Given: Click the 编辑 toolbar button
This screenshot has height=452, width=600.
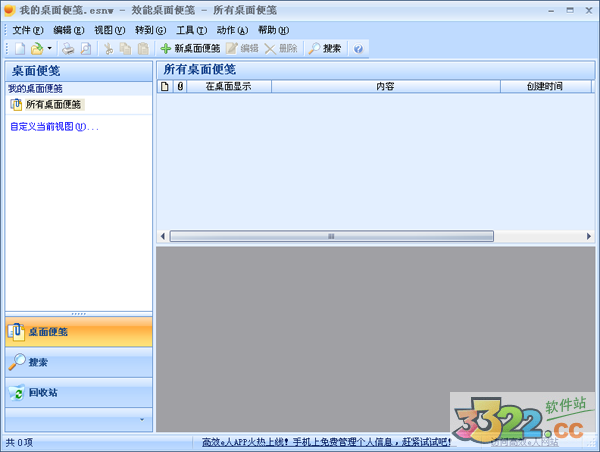Looking at the screenshot, I should pyautogui.click(x=242, y=49).
